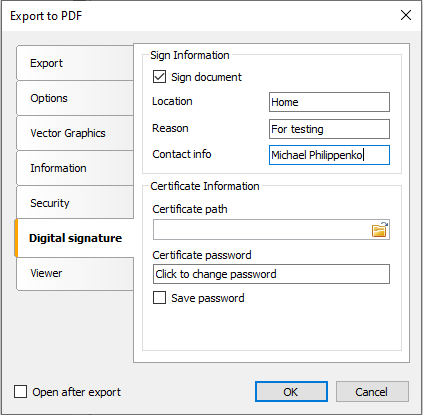Confirm export with the OK button
The height and width of the screenshot is (415, 423).
291,392
